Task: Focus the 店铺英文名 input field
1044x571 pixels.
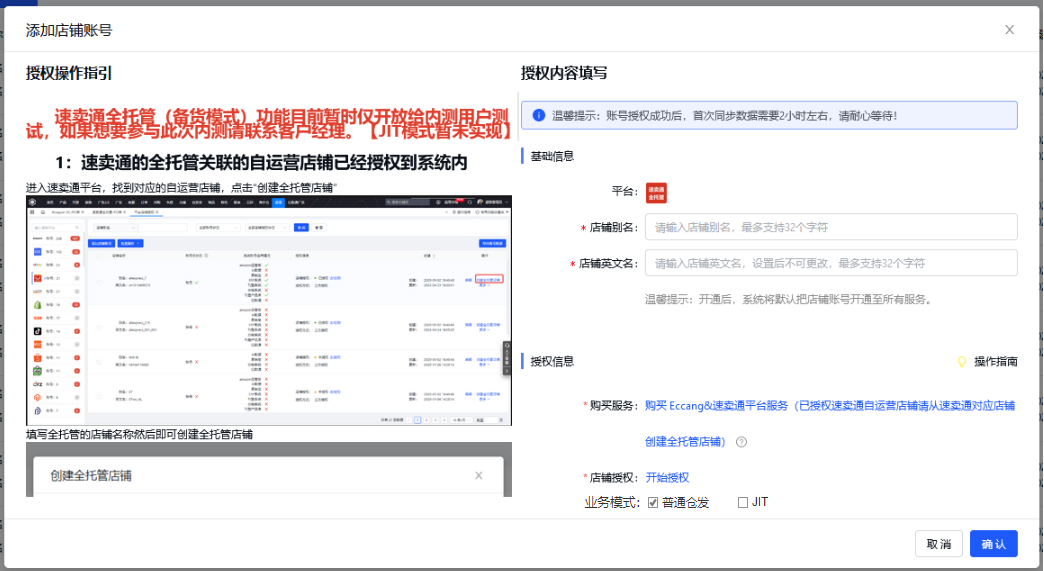Action: 831,263
